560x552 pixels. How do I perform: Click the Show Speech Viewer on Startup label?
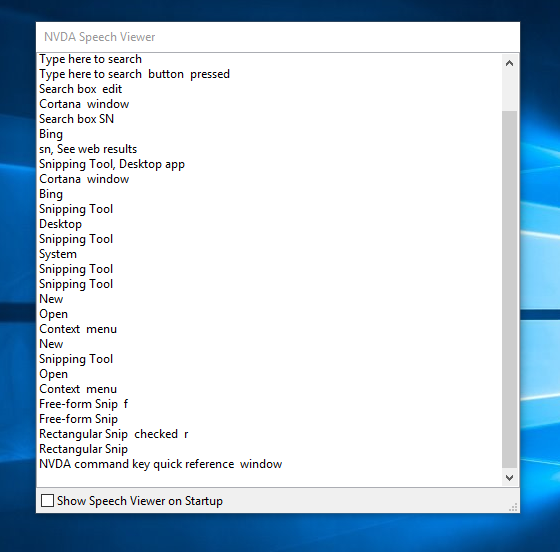pos(140,501)
